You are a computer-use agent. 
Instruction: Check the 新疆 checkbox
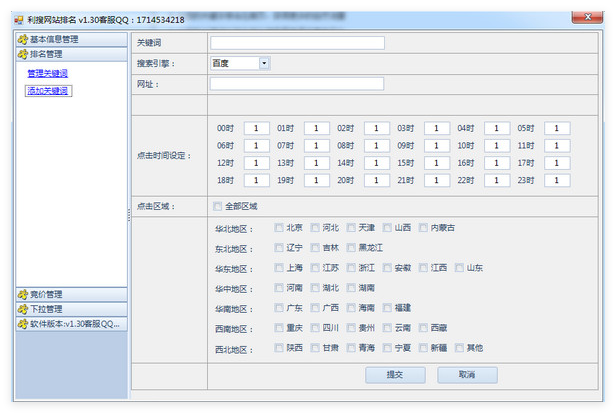[423, 348]
